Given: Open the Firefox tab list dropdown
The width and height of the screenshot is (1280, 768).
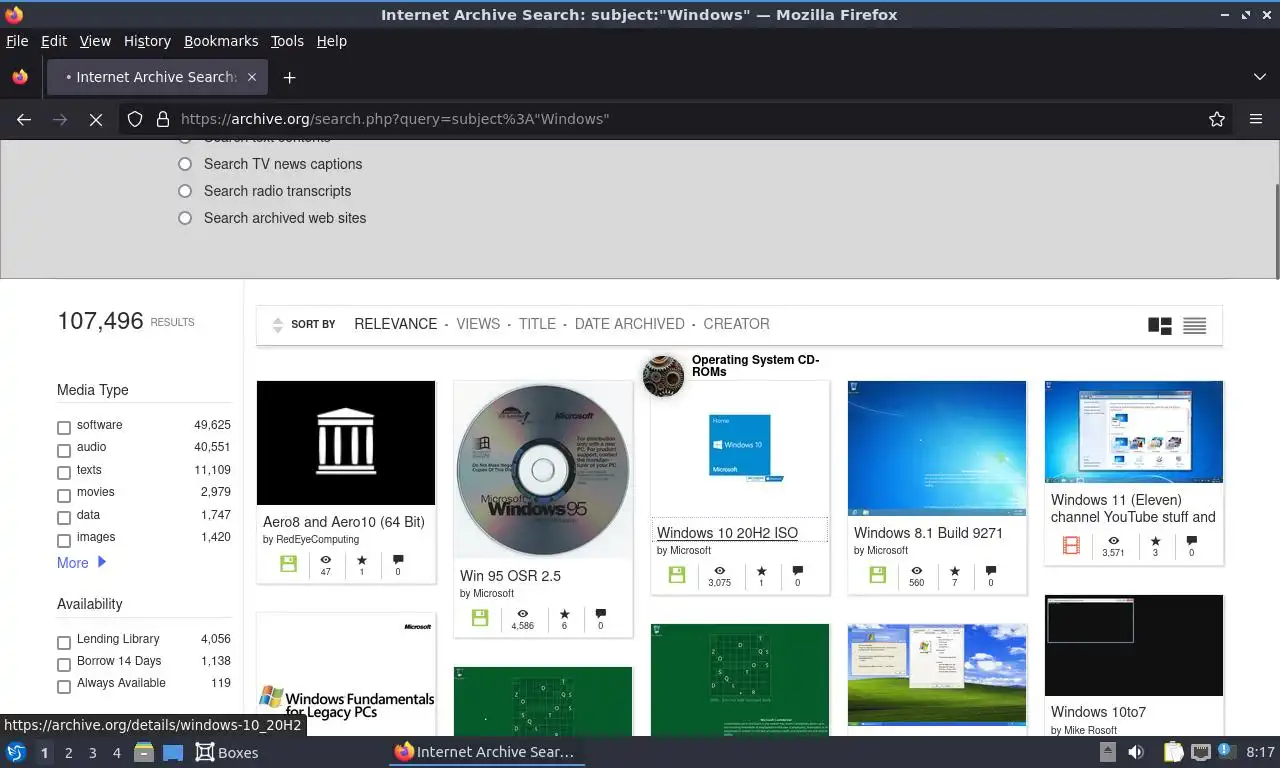Looking at the screenshot, I should (1260, 77).
